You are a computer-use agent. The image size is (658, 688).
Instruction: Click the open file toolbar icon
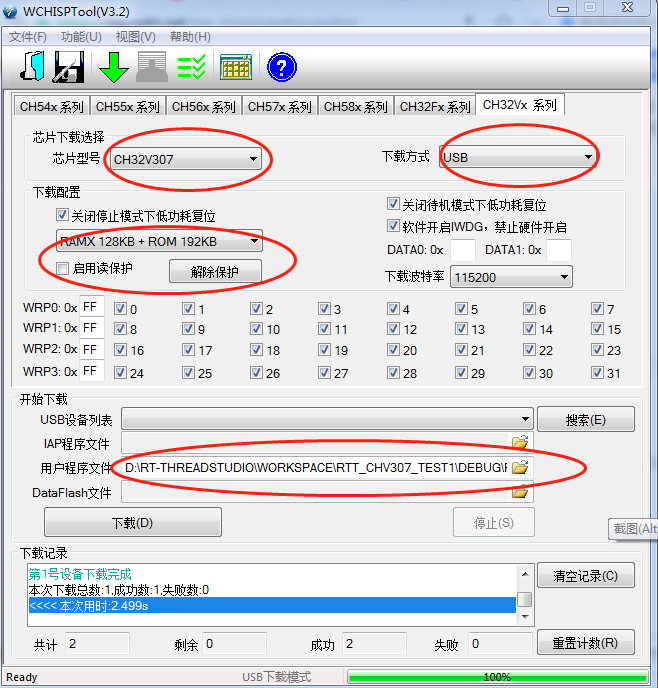click(x=32, y=67)
